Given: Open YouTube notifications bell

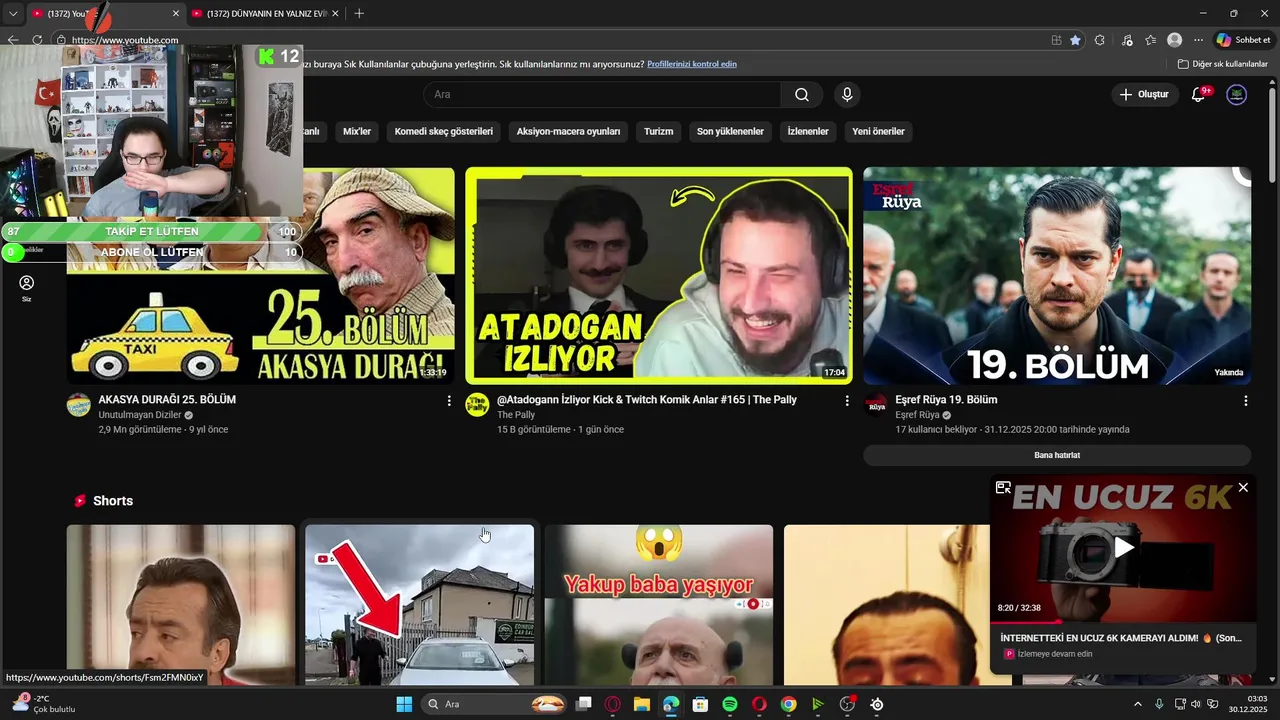Looking at the screenshot, I should point(1198,94).
